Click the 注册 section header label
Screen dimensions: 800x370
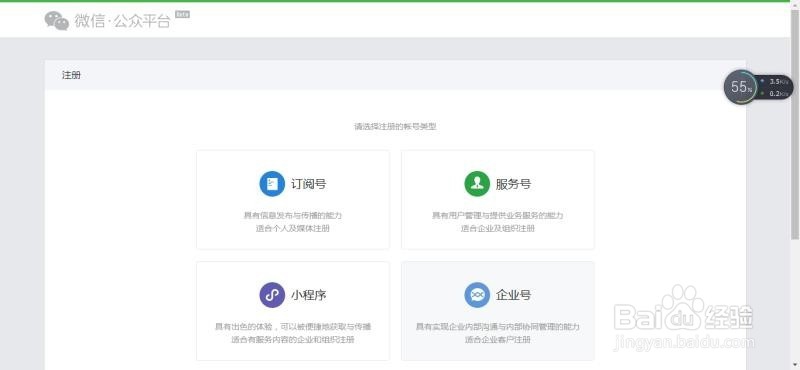point(71,76)
